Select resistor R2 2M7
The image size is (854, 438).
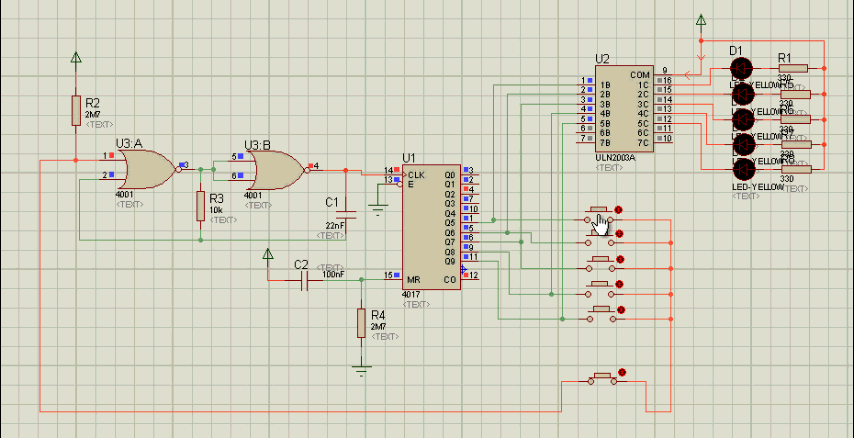(76, 111)
